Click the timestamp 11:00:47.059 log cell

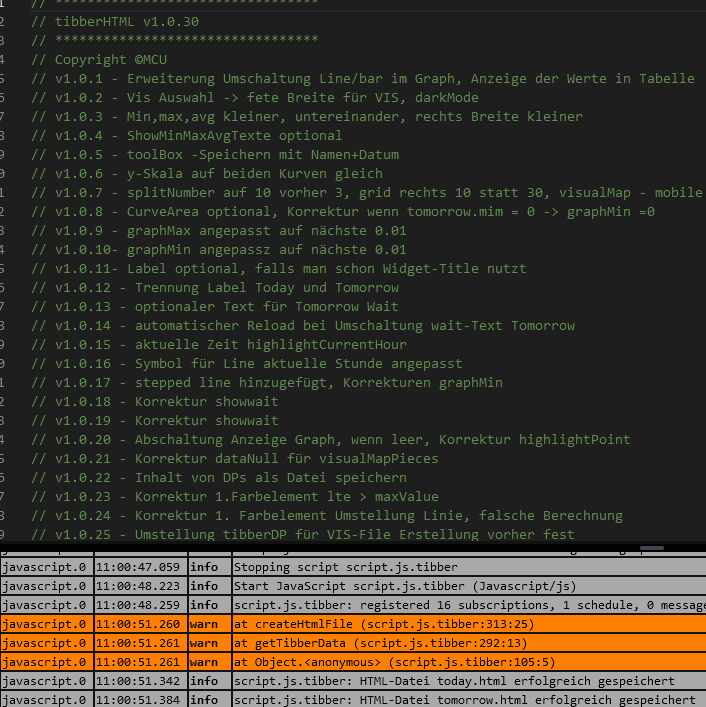(140, 567)
